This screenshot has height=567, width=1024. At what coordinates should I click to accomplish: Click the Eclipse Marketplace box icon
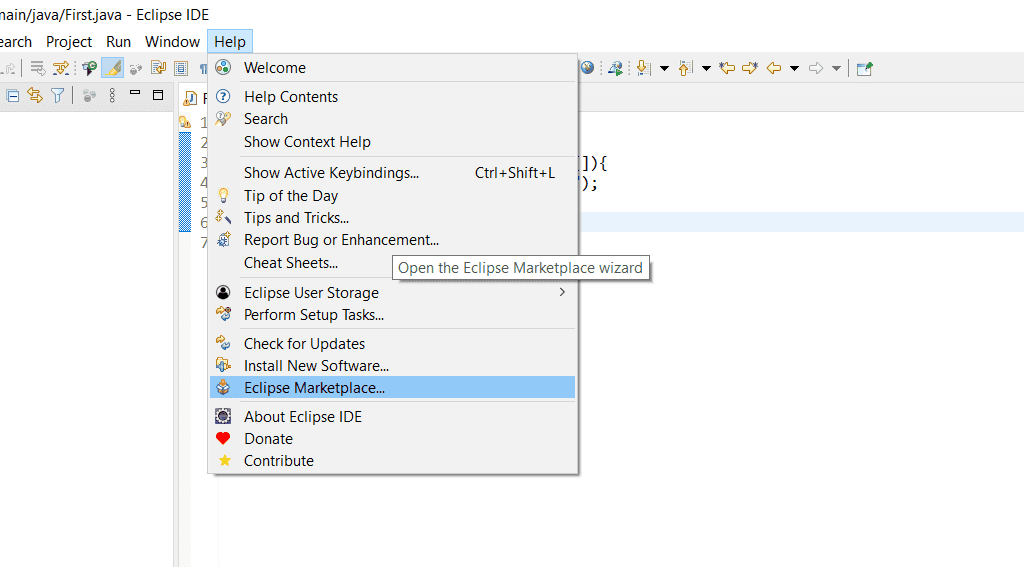(223, 387)
